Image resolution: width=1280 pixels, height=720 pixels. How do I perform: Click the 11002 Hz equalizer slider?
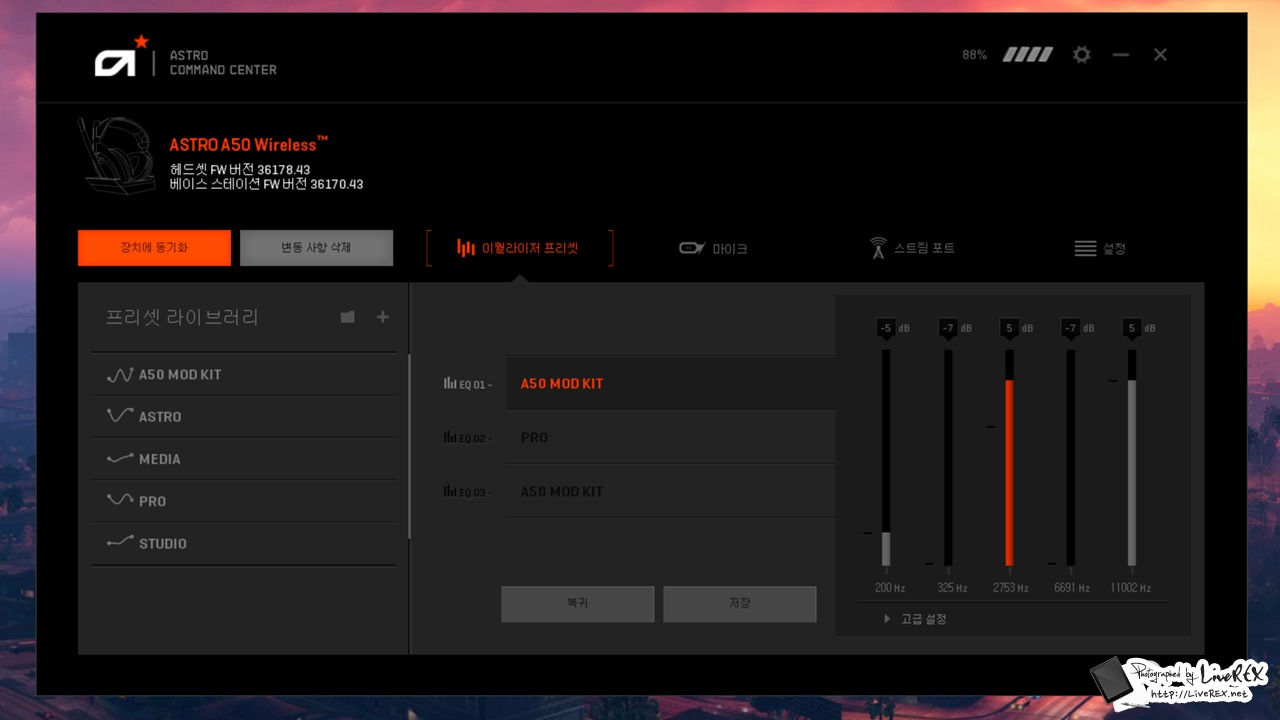[1132, 458]
